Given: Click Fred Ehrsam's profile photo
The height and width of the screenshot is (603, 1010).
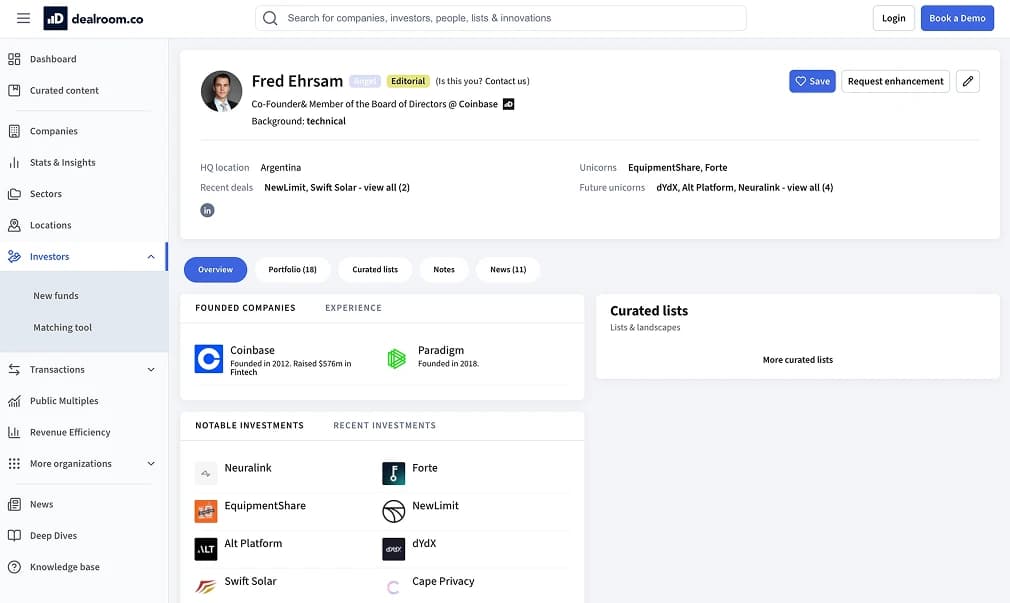Looking at the screenshot, I should click(x=222, y=91).
